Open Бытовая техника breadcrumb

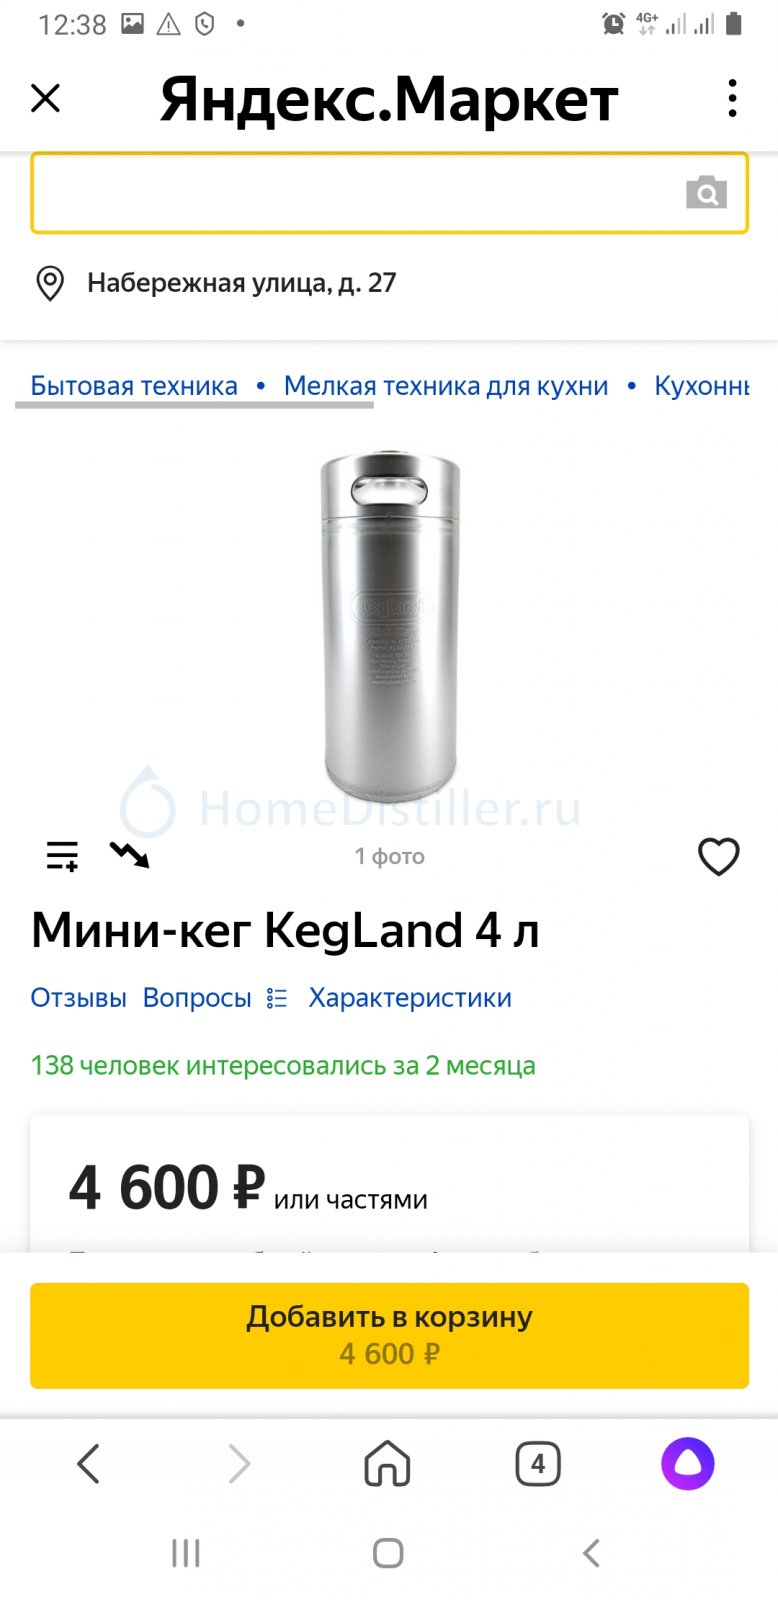(134, 386)
